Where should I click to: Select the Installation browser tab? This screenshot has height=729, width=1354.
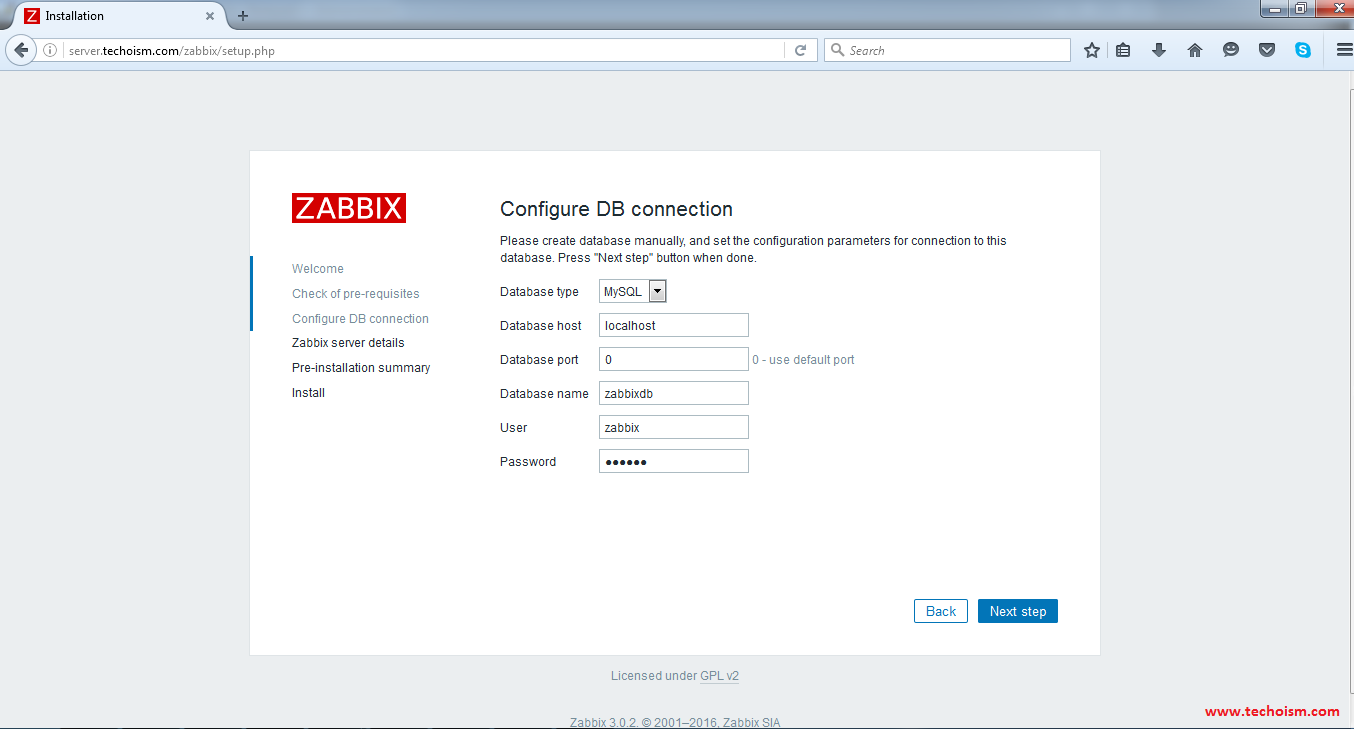click(120, 16)
